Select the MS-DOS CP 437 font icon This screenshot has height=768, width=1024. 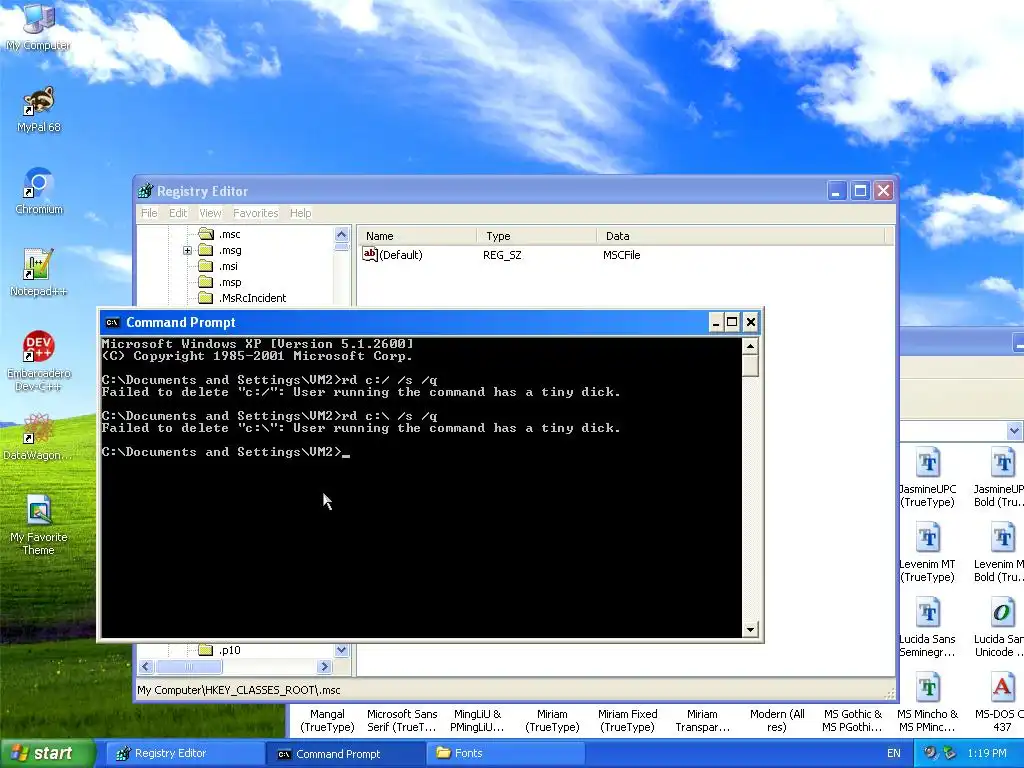[x=1002, y=688]
